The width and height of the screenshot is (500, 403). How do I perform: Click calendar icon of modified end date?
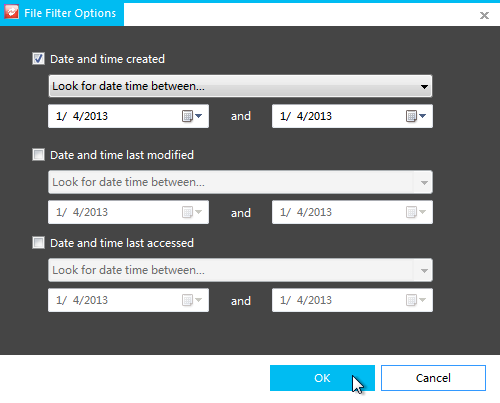pyautogui.click(x=416, y=212)
